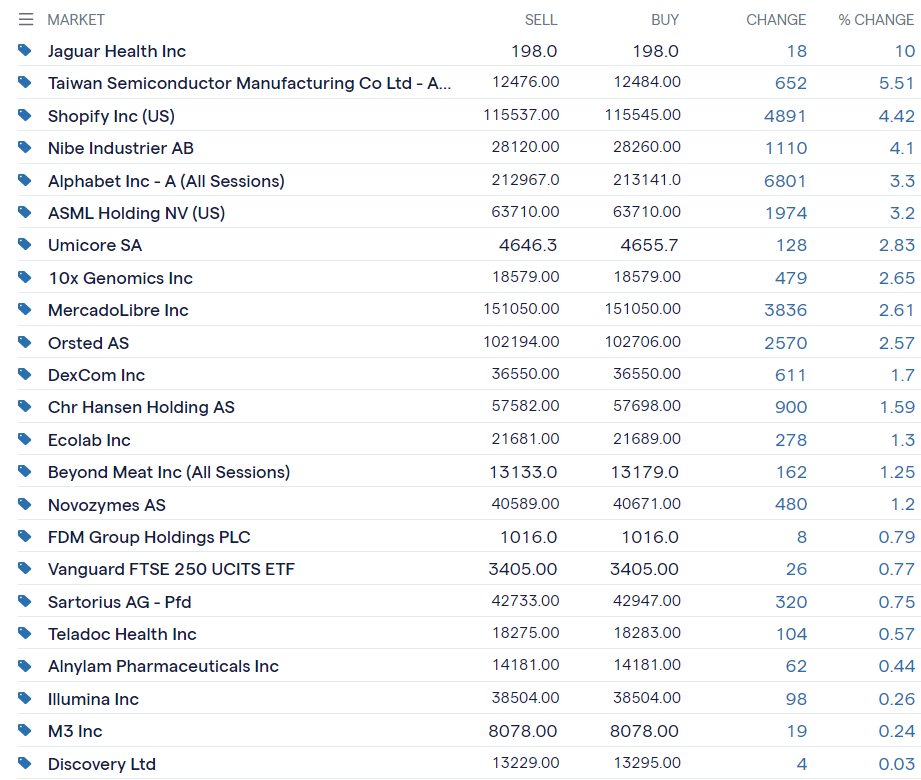Image resolution: width=921 pixels, height=780 pixels.
Task: Sort by the CHANGE column header
Action: pos(776,20)
